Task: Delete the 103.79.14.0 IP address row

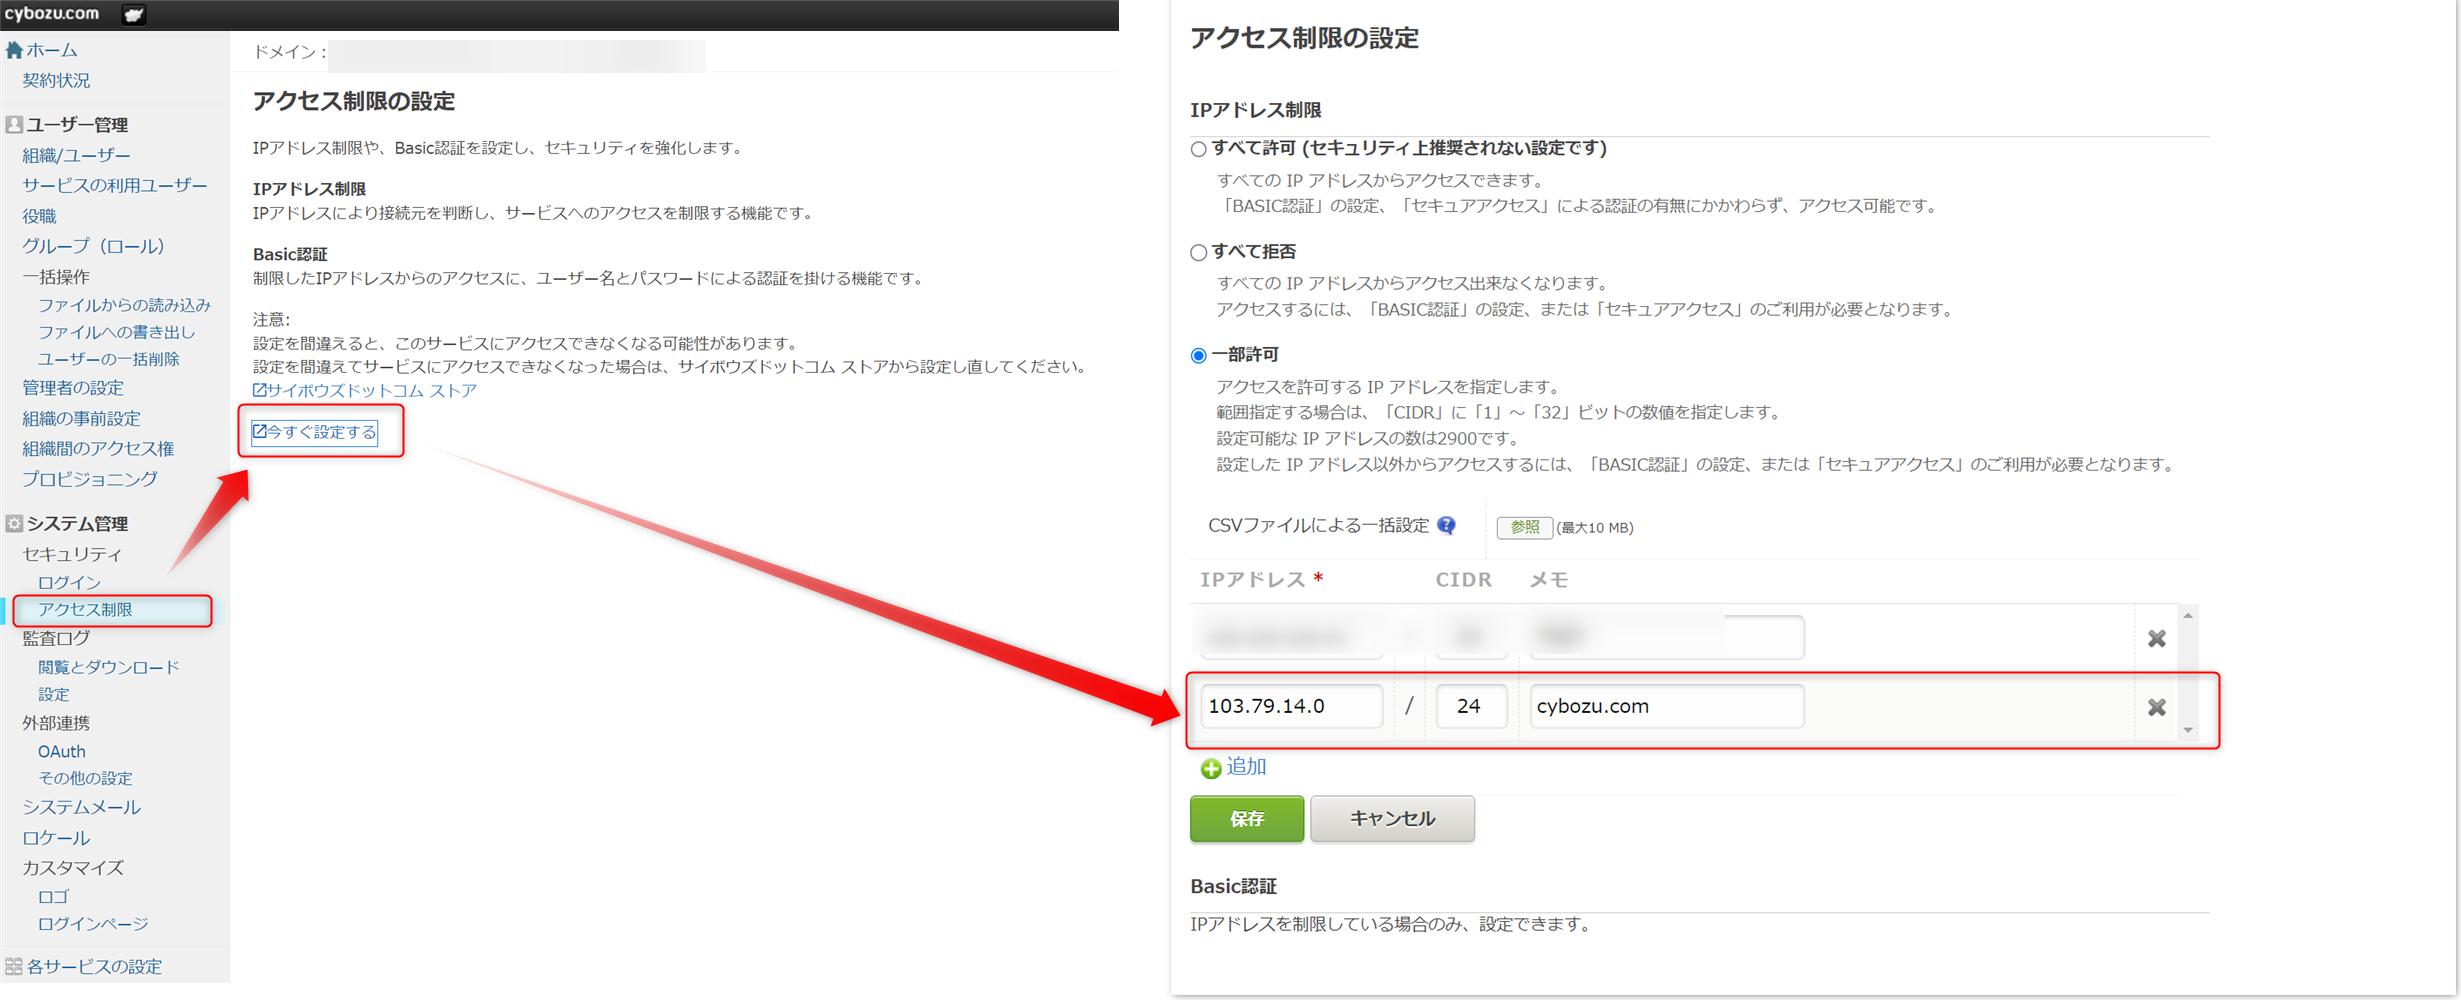Action: coord(2156,707)
